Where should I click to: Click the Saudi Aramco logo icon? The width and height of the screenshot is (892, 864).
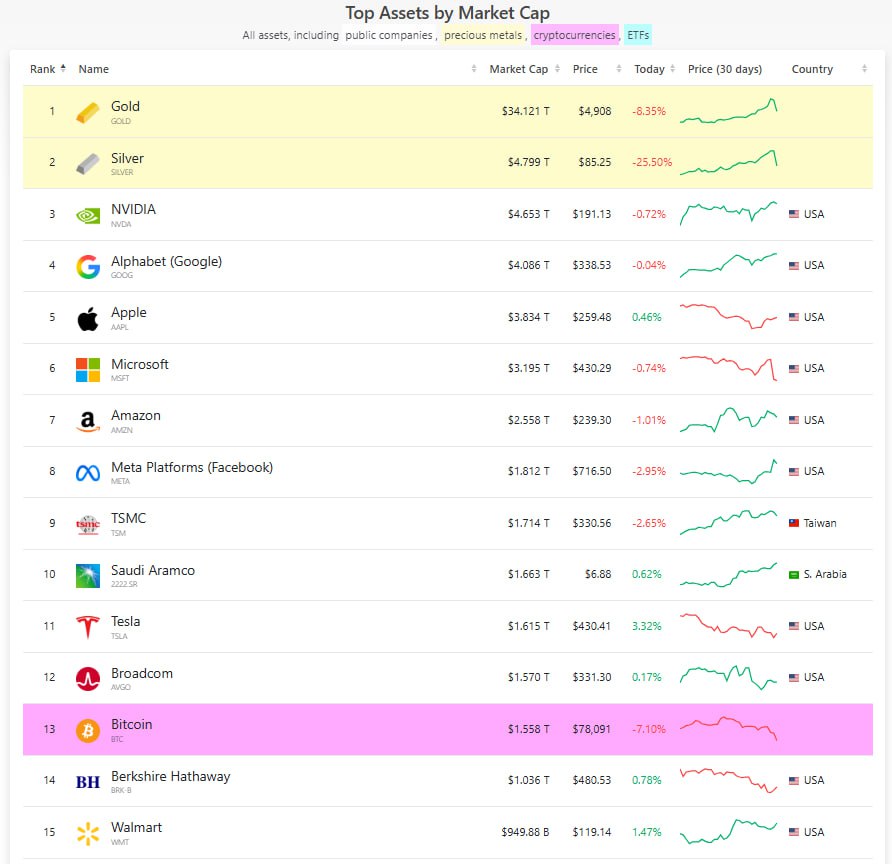(88, 576)
